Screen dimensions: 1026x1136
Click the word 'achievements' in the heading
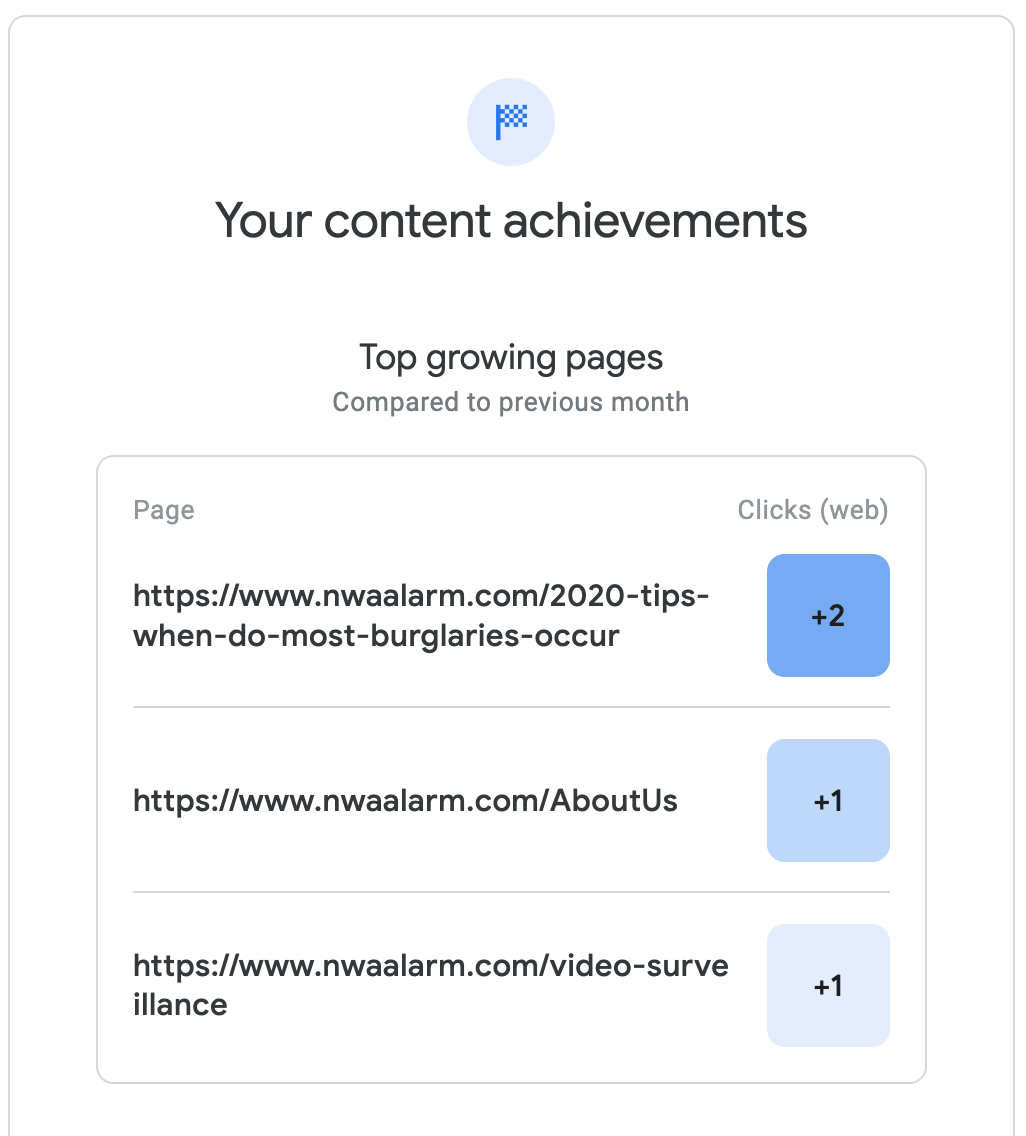pos(655,221)
